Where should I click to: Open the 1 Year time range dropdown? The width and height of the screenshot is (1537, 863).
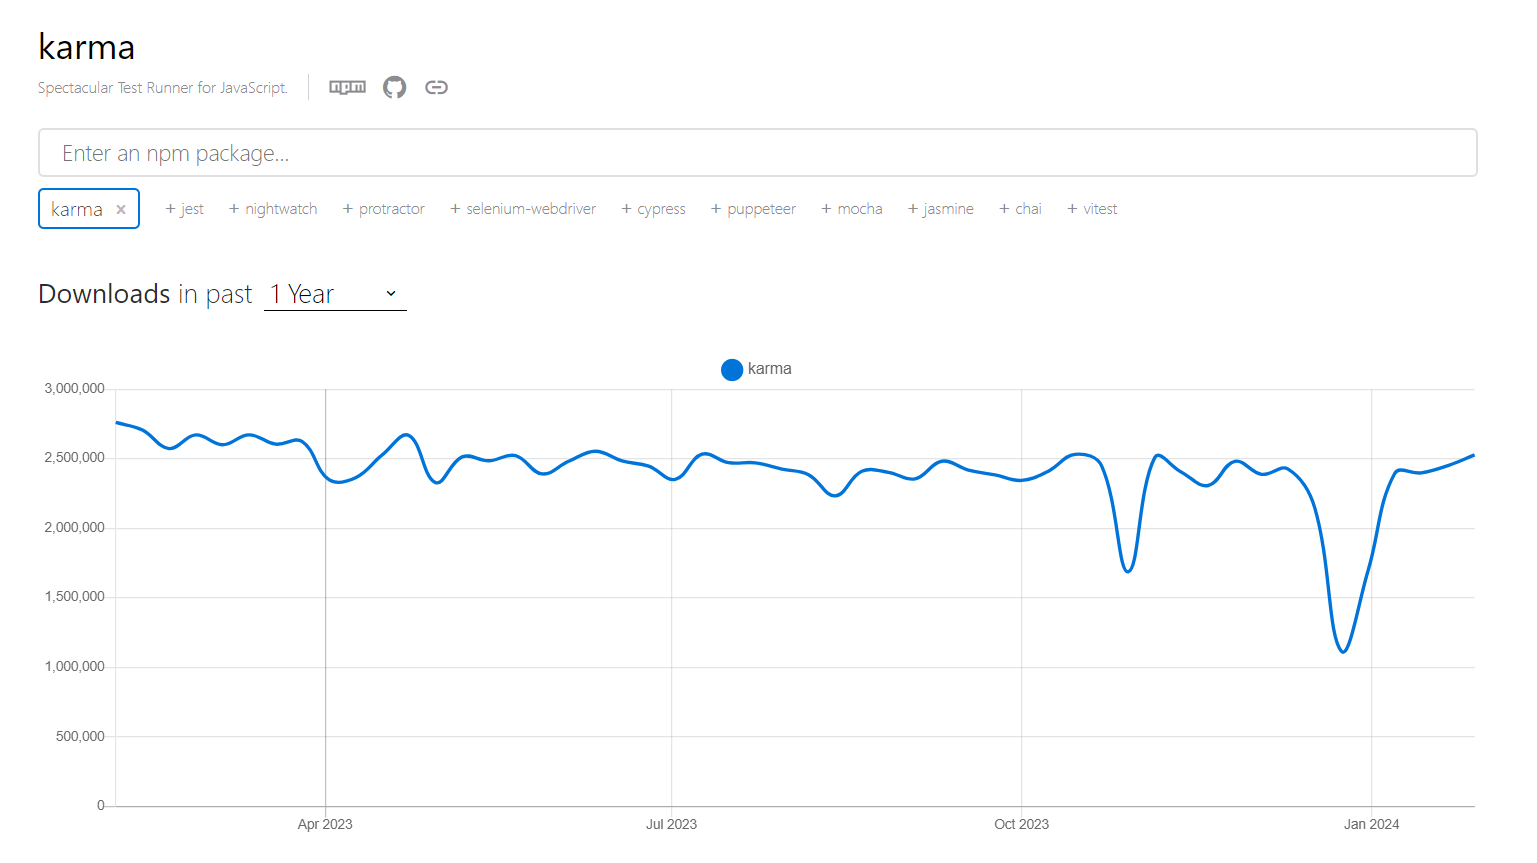(334, 293)
